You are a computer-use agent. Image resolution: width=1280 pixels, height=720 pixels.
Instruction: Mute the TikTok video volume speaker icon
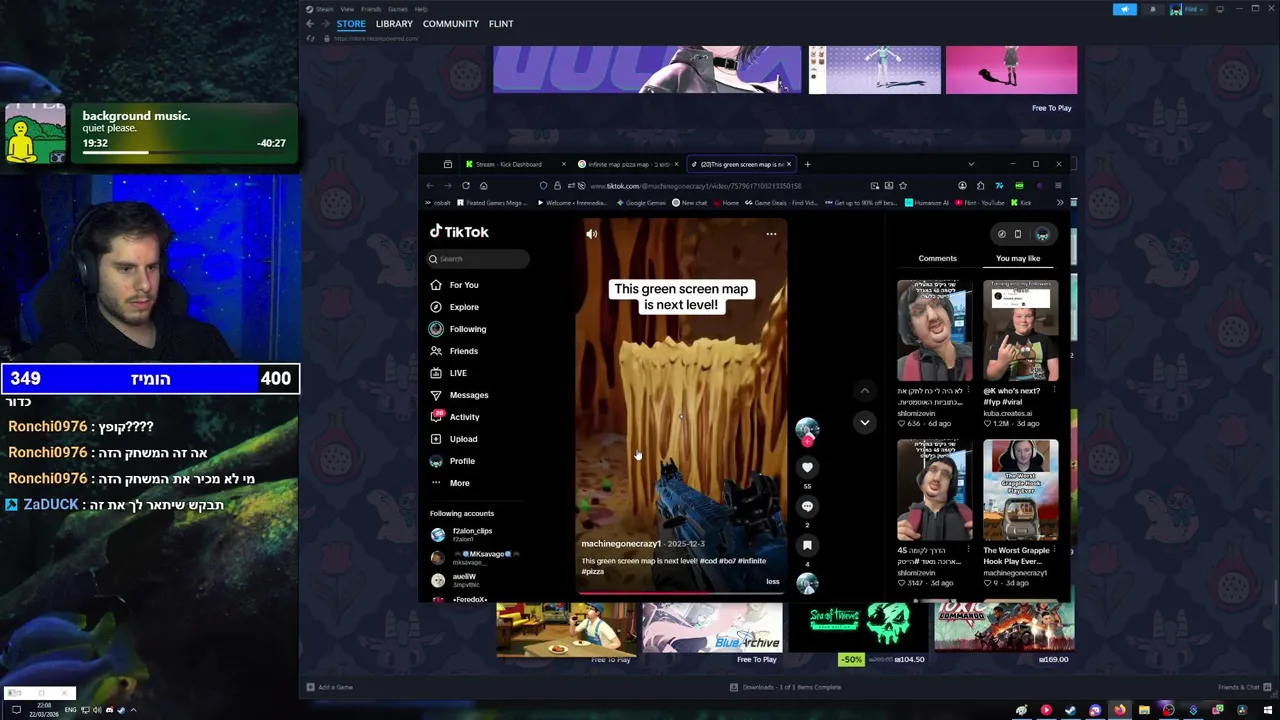coord(591,234)
